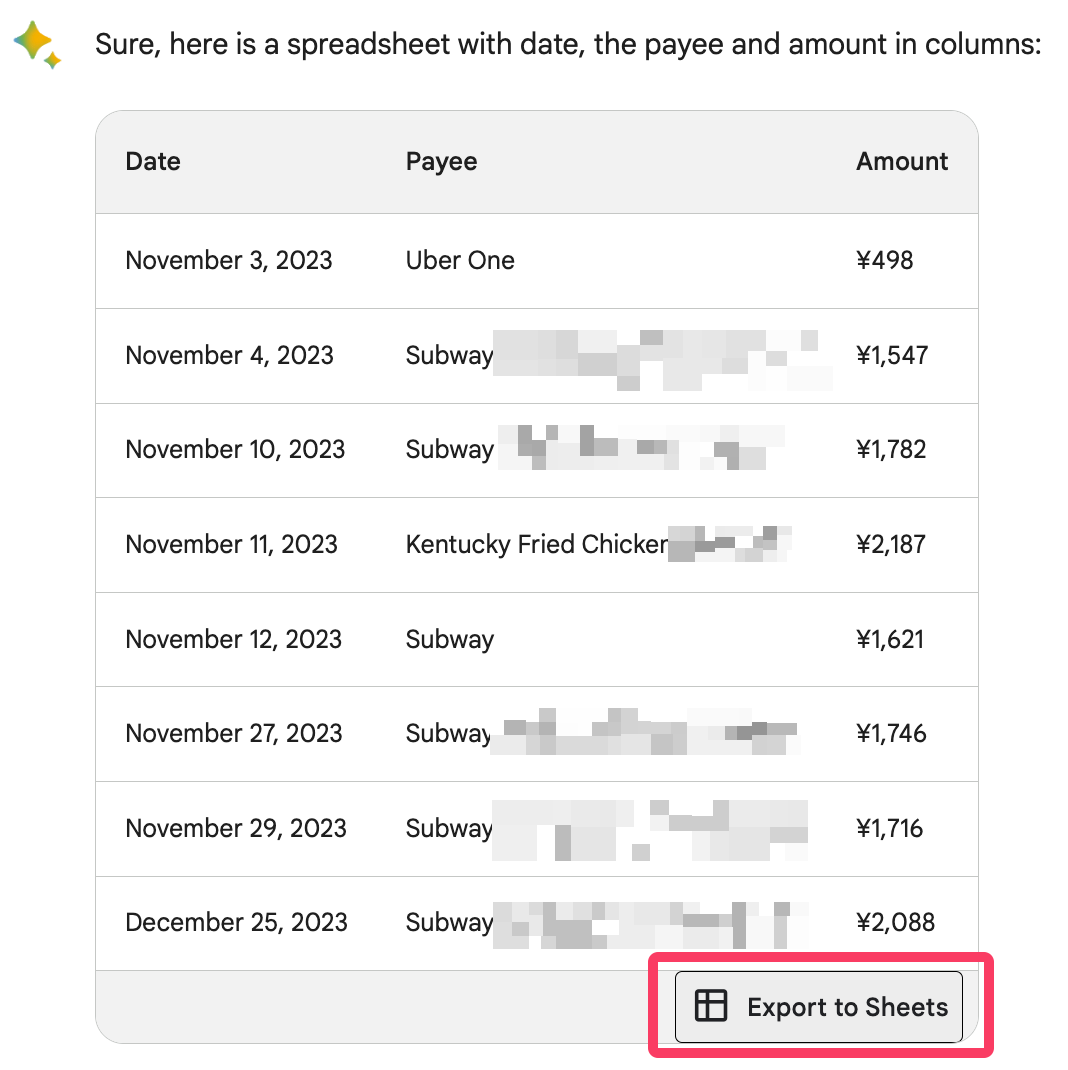Image resolution: width=1068 pixels, height=1070 pixels.
Task: Select the November 3, 2023 date cell
Action: click(229, 261)
